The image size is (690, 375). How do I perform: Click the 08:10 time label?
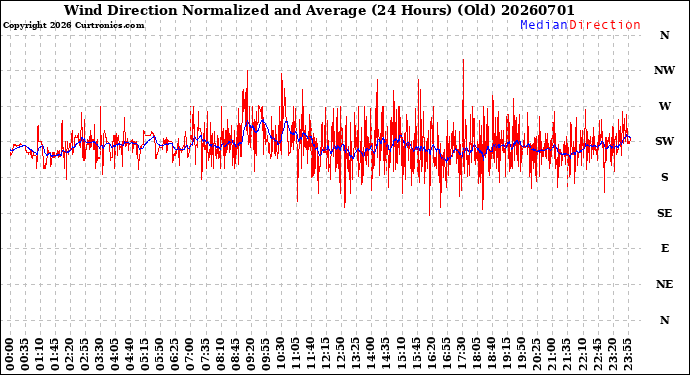pyautogui.click(x=220, y=354)
